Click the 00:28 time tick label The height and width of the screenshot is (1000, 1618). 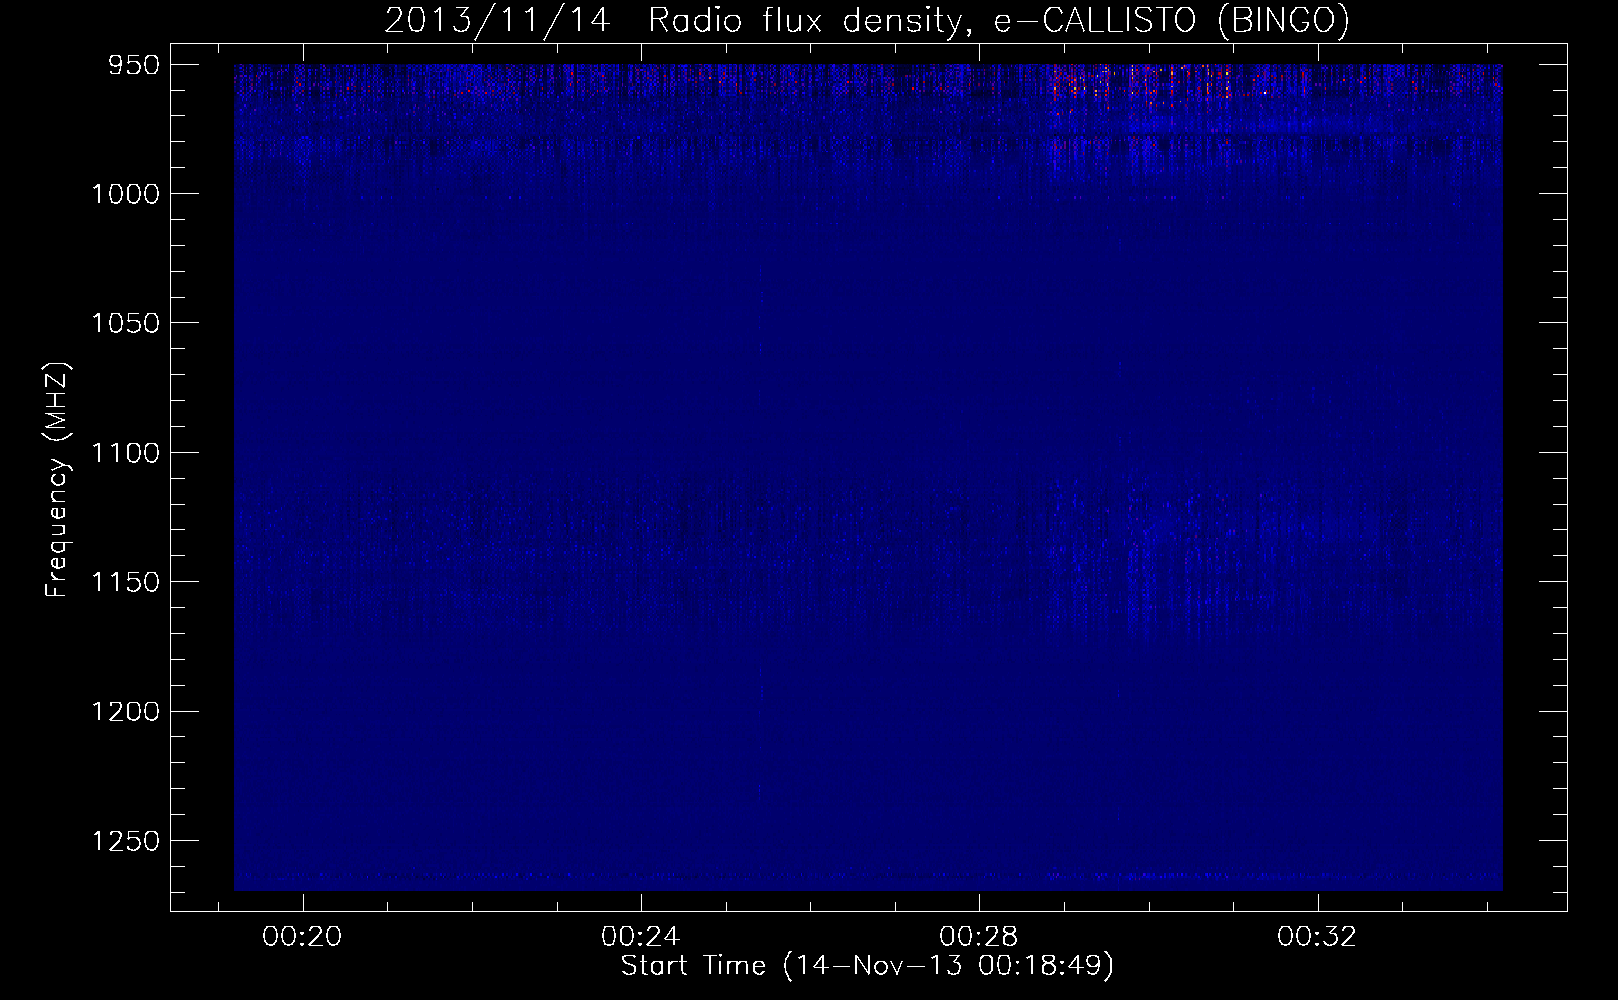(980, 937)
